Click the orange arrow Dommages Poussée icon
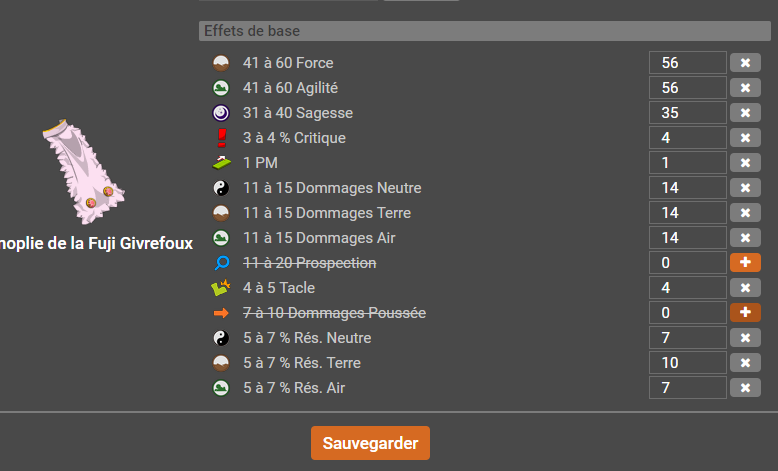The height and width of the screenshot is (471, 778). pos(221,313)
